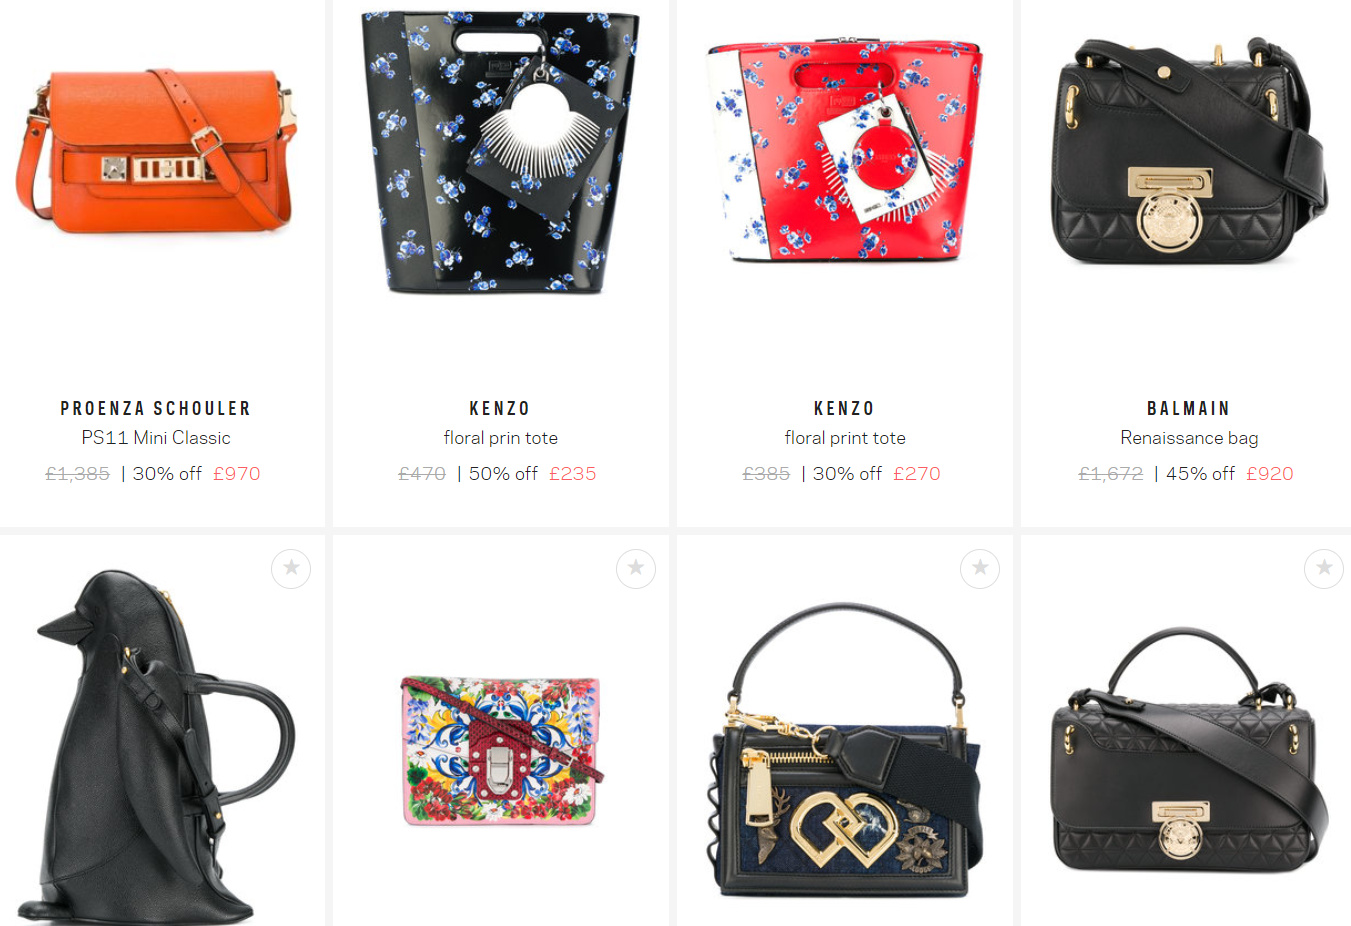The image size is (1351, 926).
Task: Click the £970 sale price
Action: click(x=237, y=474)
